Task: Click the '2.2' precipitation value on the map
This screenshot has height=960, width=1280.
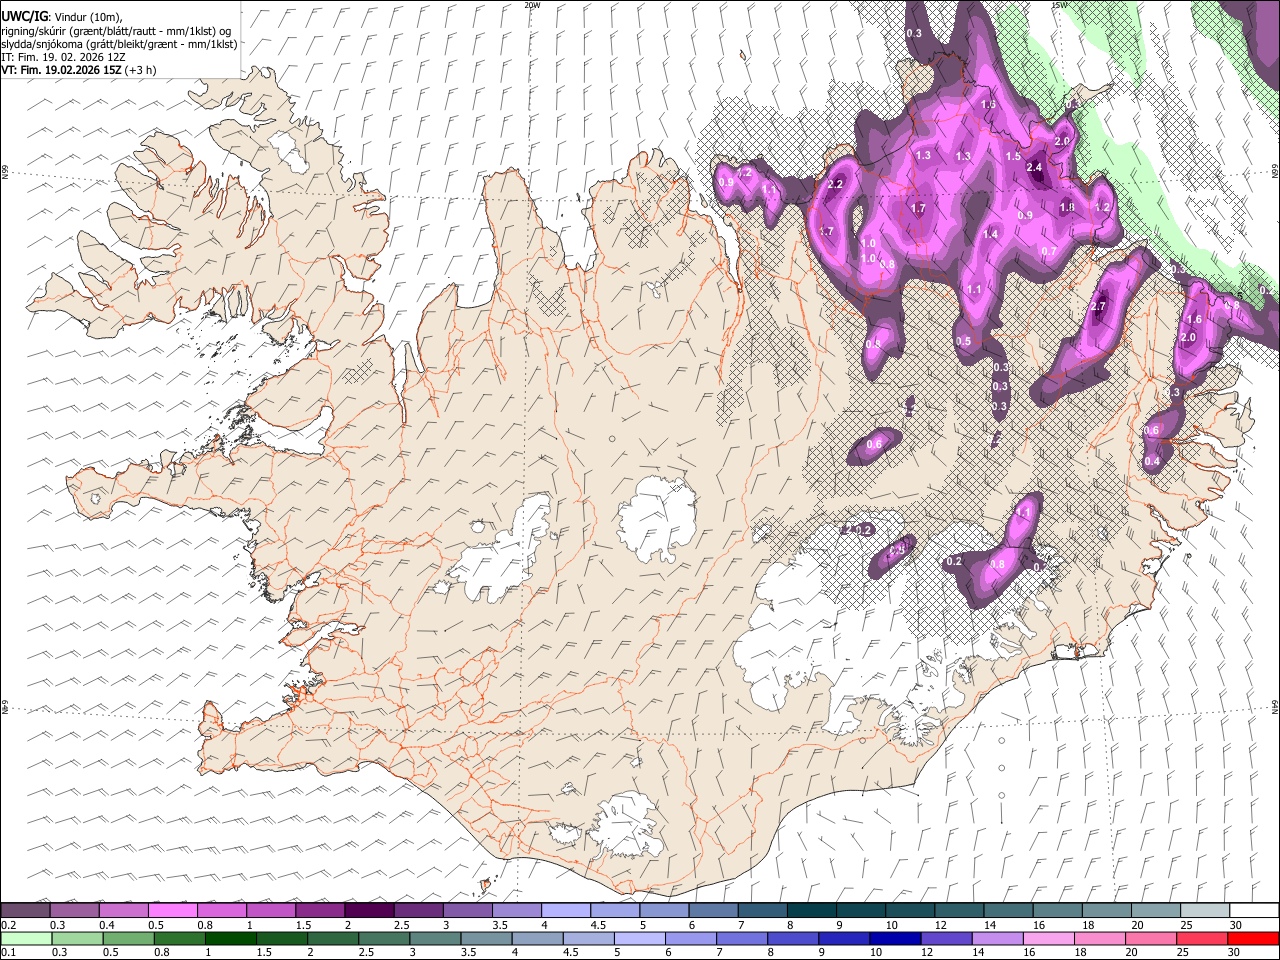Action: tap(836, 185)
